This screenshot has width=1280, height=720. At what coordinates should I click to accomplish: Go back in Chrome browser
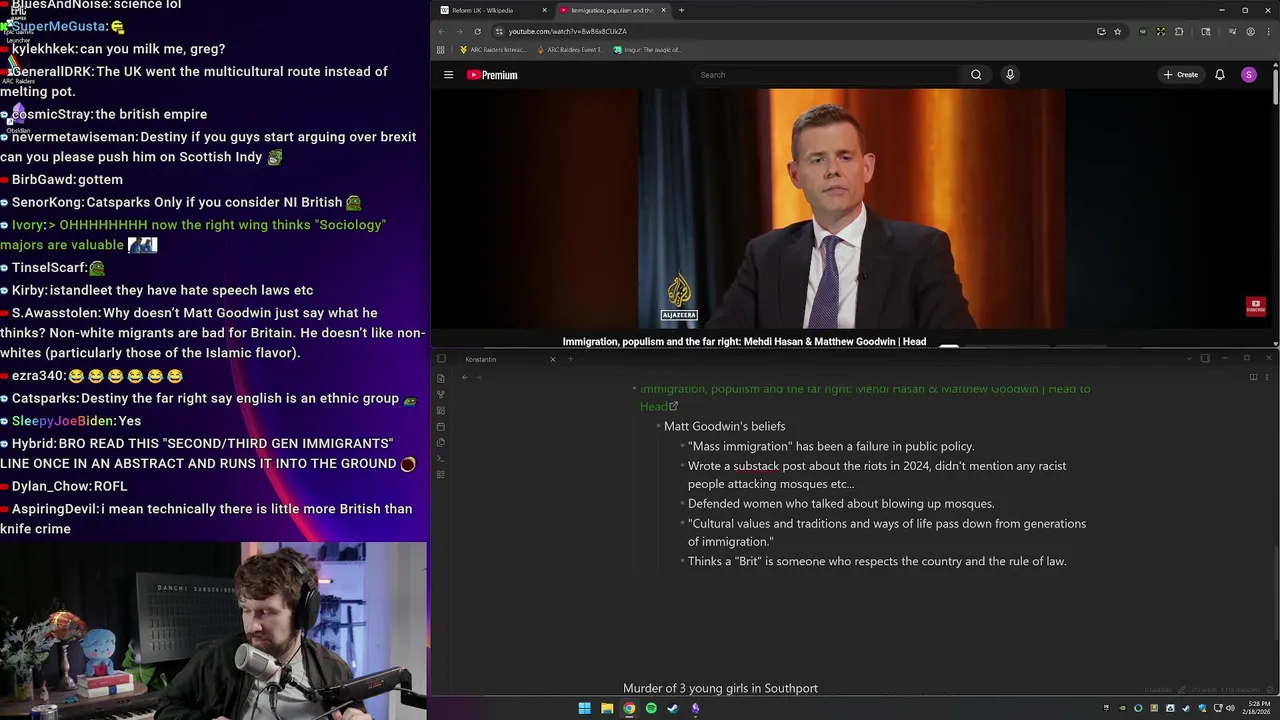click(x=441, y=31)
